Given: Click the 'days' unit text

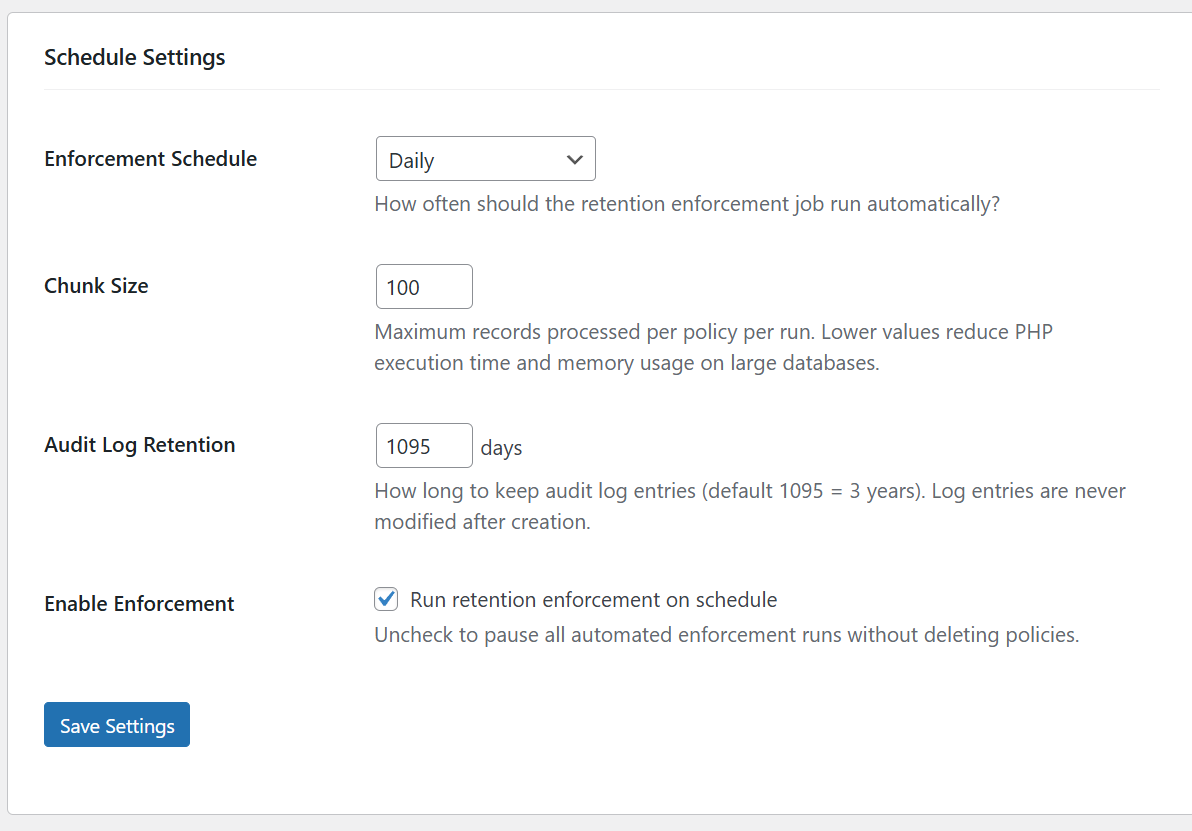Looking at the screenshot, I should pyautogui.click(x=501, y=447).
